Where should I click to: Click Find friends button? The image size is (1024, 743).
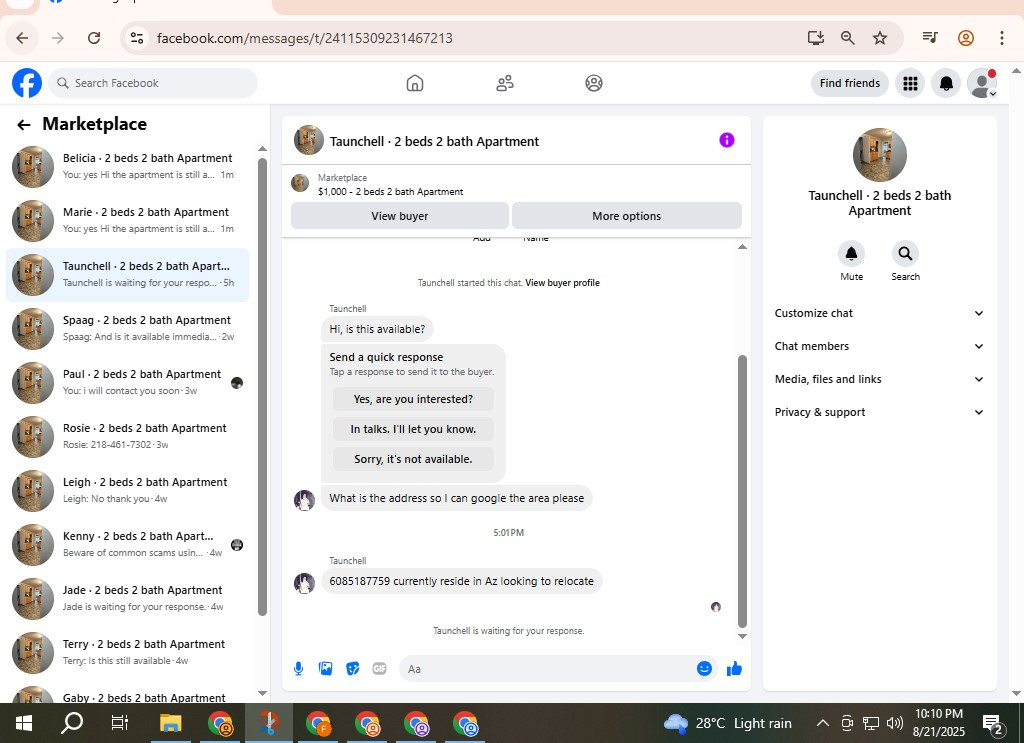[850, 84]
